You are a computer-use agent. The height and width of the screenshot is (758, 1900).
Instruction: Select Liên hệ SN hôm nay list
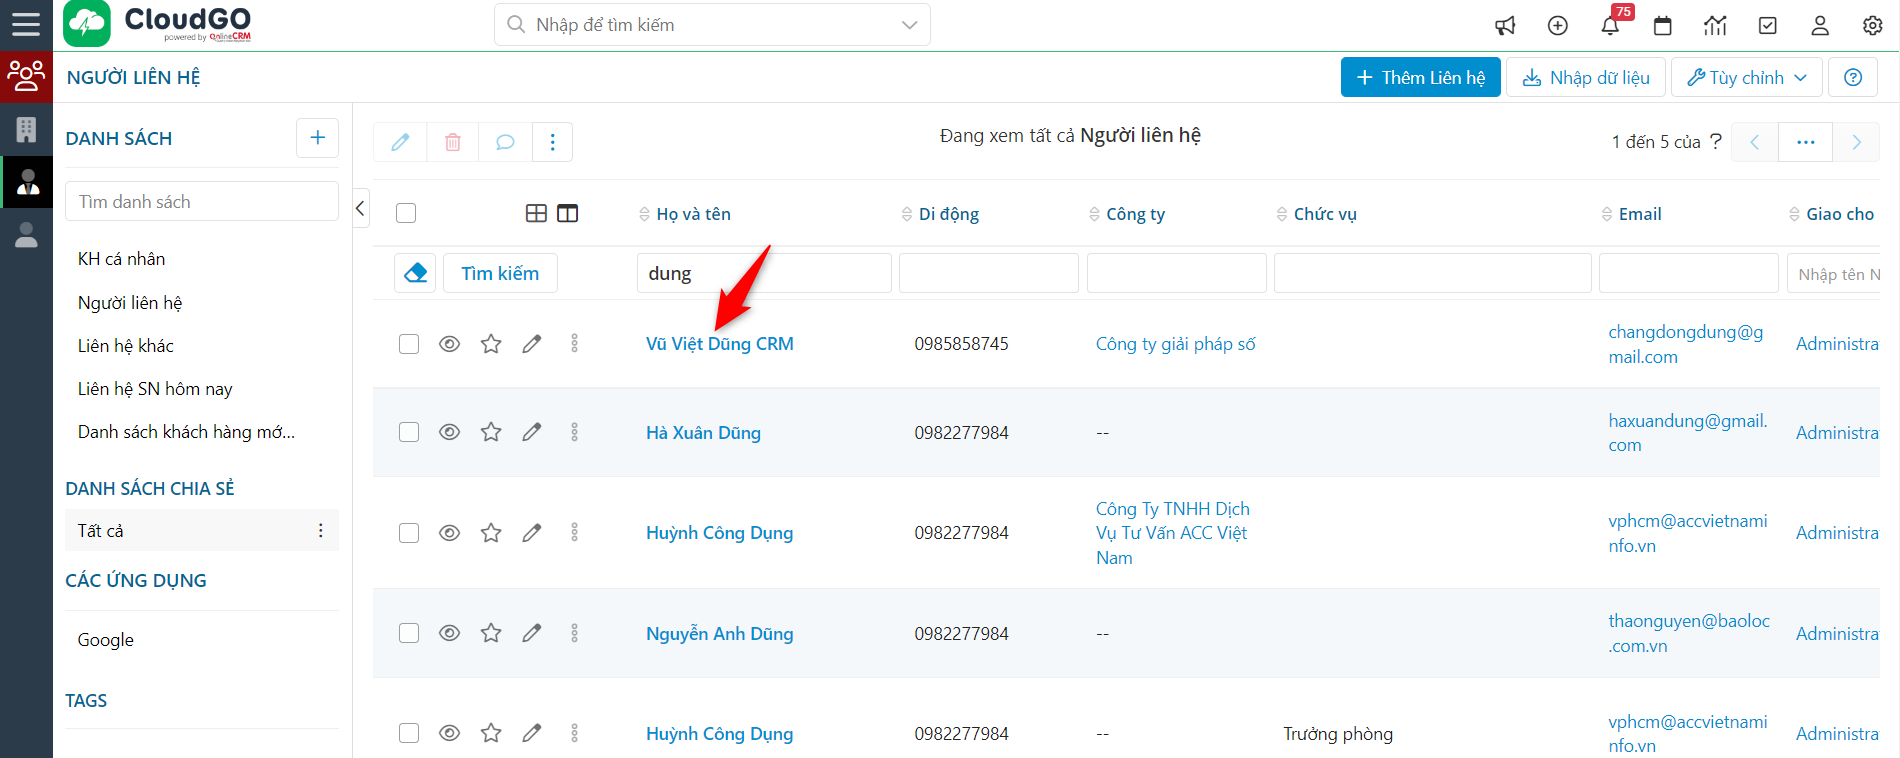155,389
